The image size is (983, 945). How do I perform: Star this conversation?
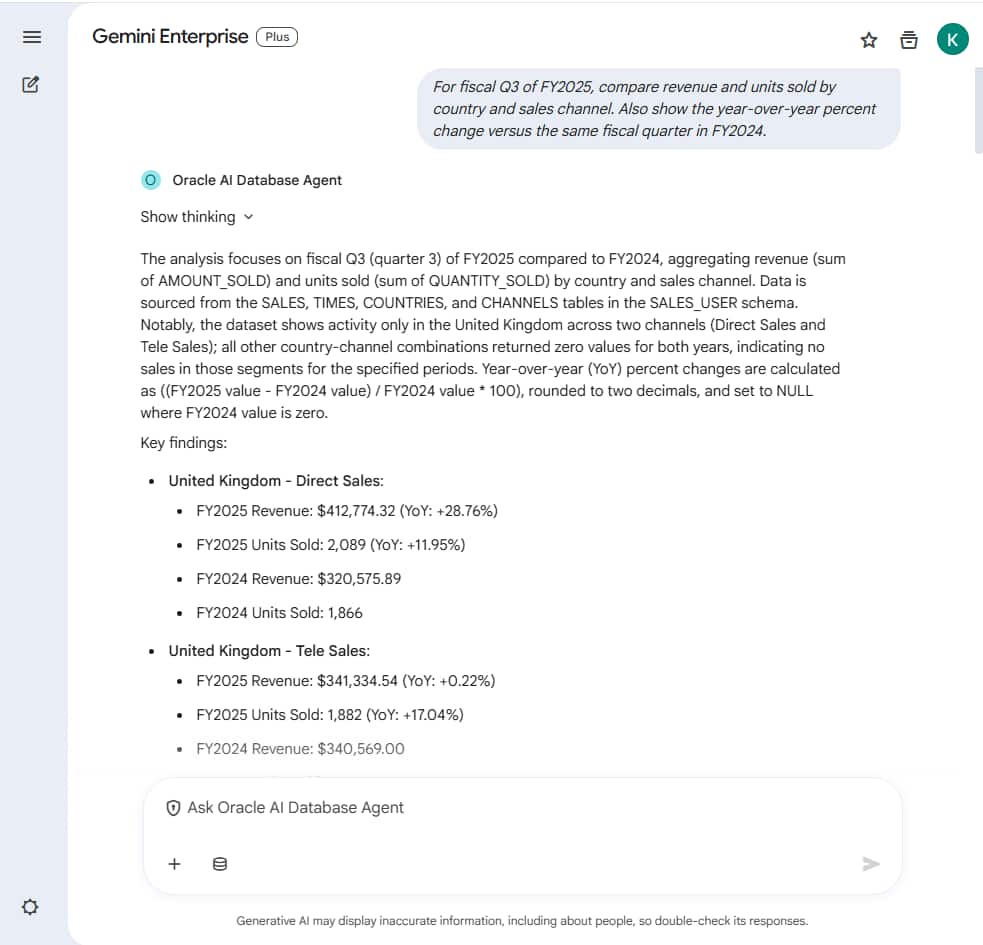[869, 40]
